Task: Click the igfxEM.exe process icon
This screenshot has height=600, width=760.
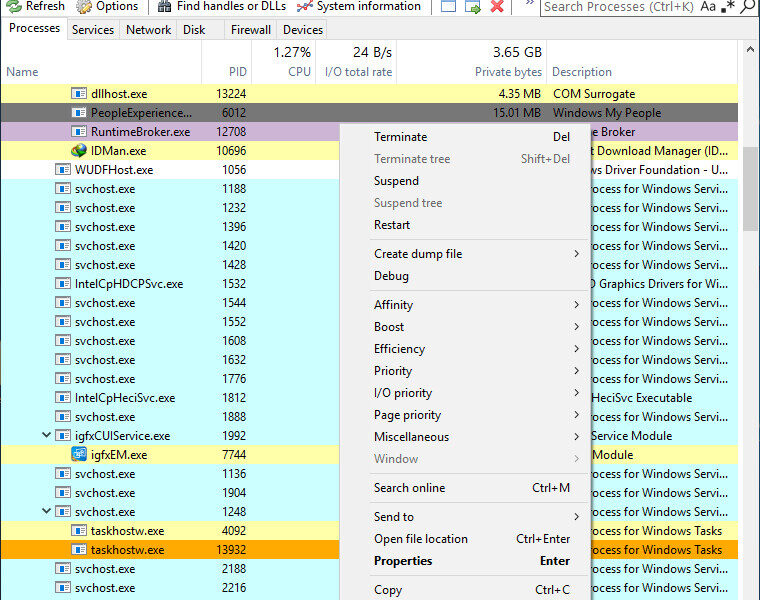Action: 79,454
